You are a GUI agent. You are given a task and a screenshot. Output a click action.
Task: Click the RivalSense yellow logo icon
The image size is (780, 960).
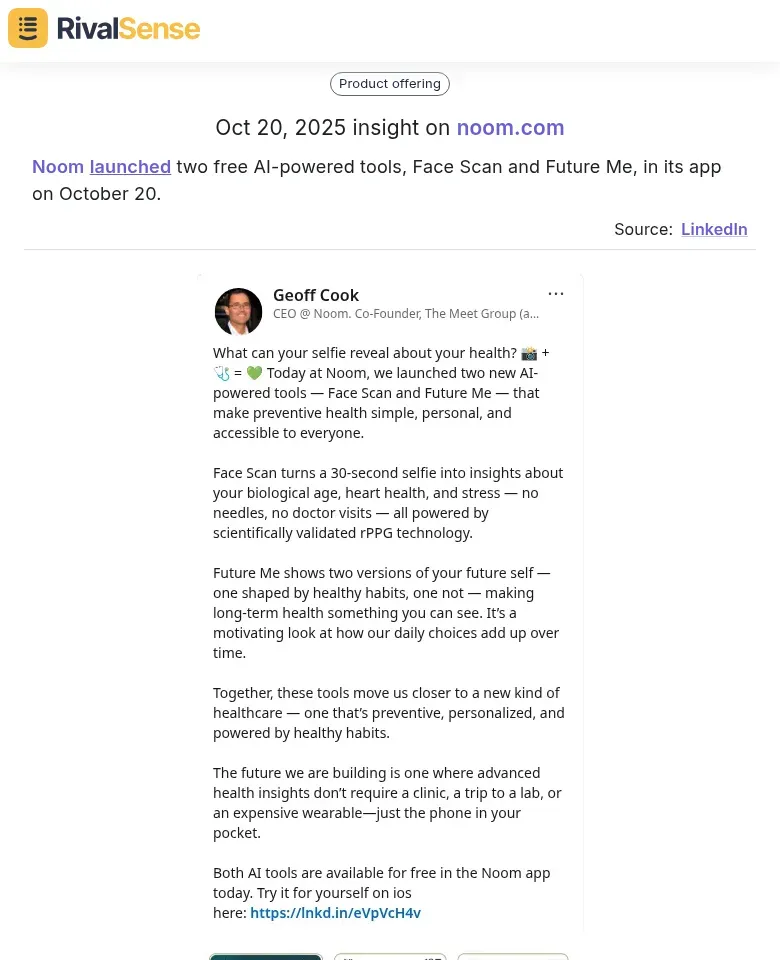(x=28, y=28)
